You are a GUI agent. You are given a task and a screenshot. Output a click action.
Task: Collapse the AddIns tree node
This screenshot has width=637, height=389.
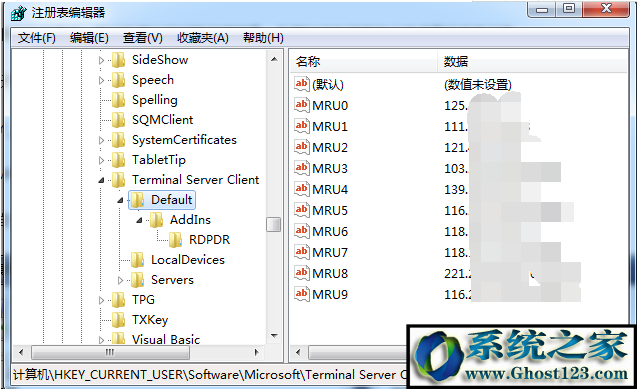coord(139,220)
